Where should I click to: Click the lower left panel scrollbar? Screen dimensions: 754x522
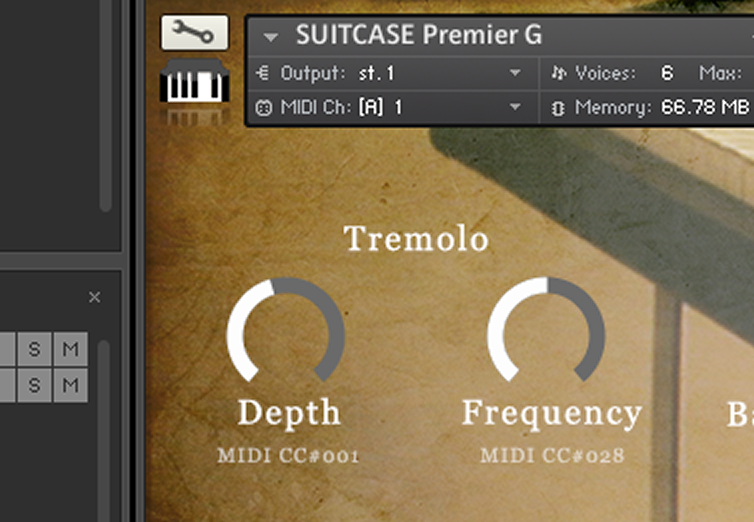(x=103, y=431)
